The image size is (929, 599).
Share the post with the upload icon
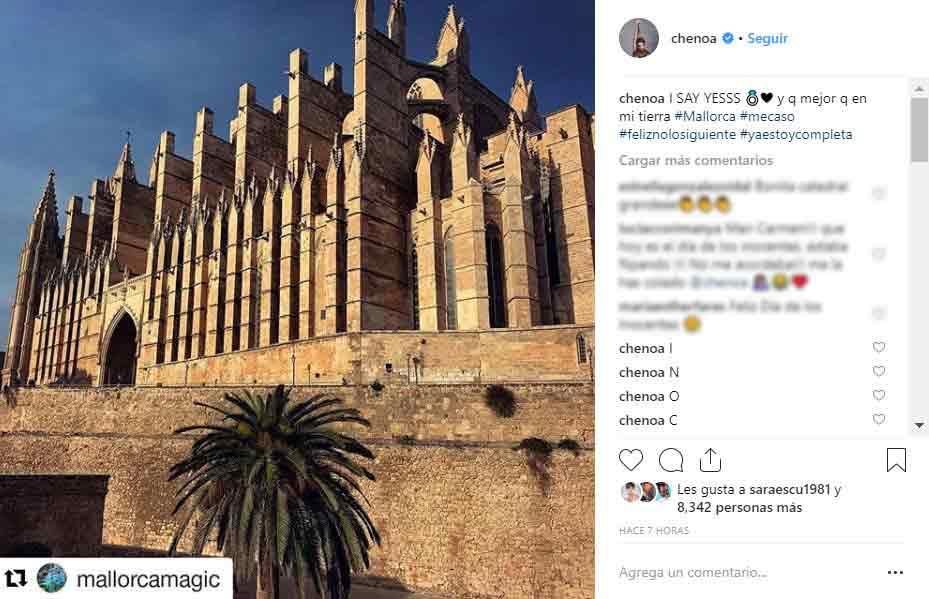pos(710,460)
